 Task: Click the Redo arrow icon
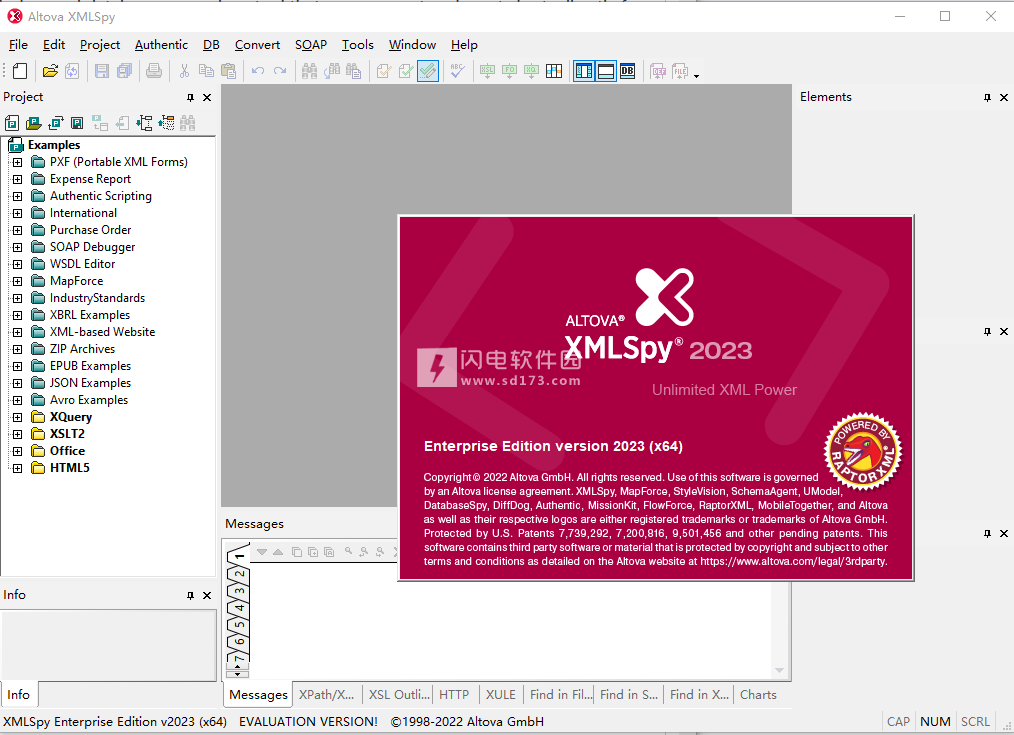click(x=280, y=70)
